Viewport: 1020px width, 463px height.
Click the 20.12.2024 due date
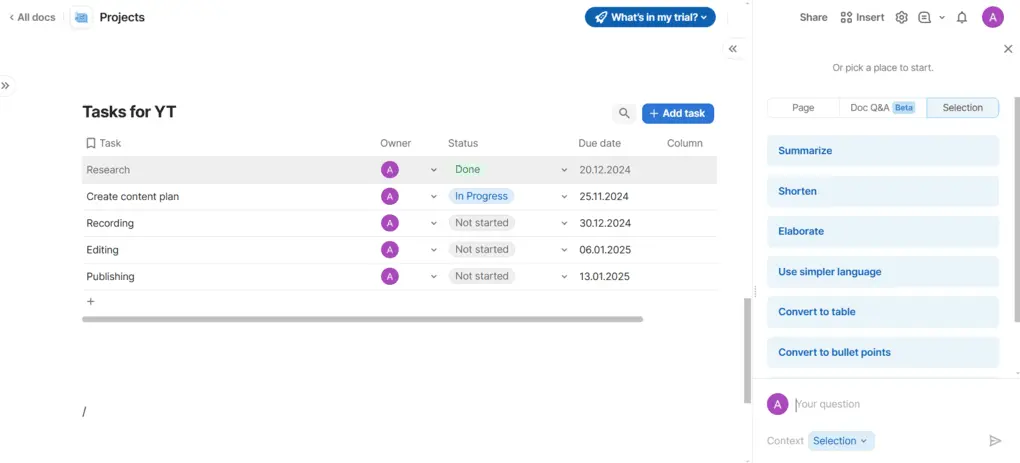[605, 170]
